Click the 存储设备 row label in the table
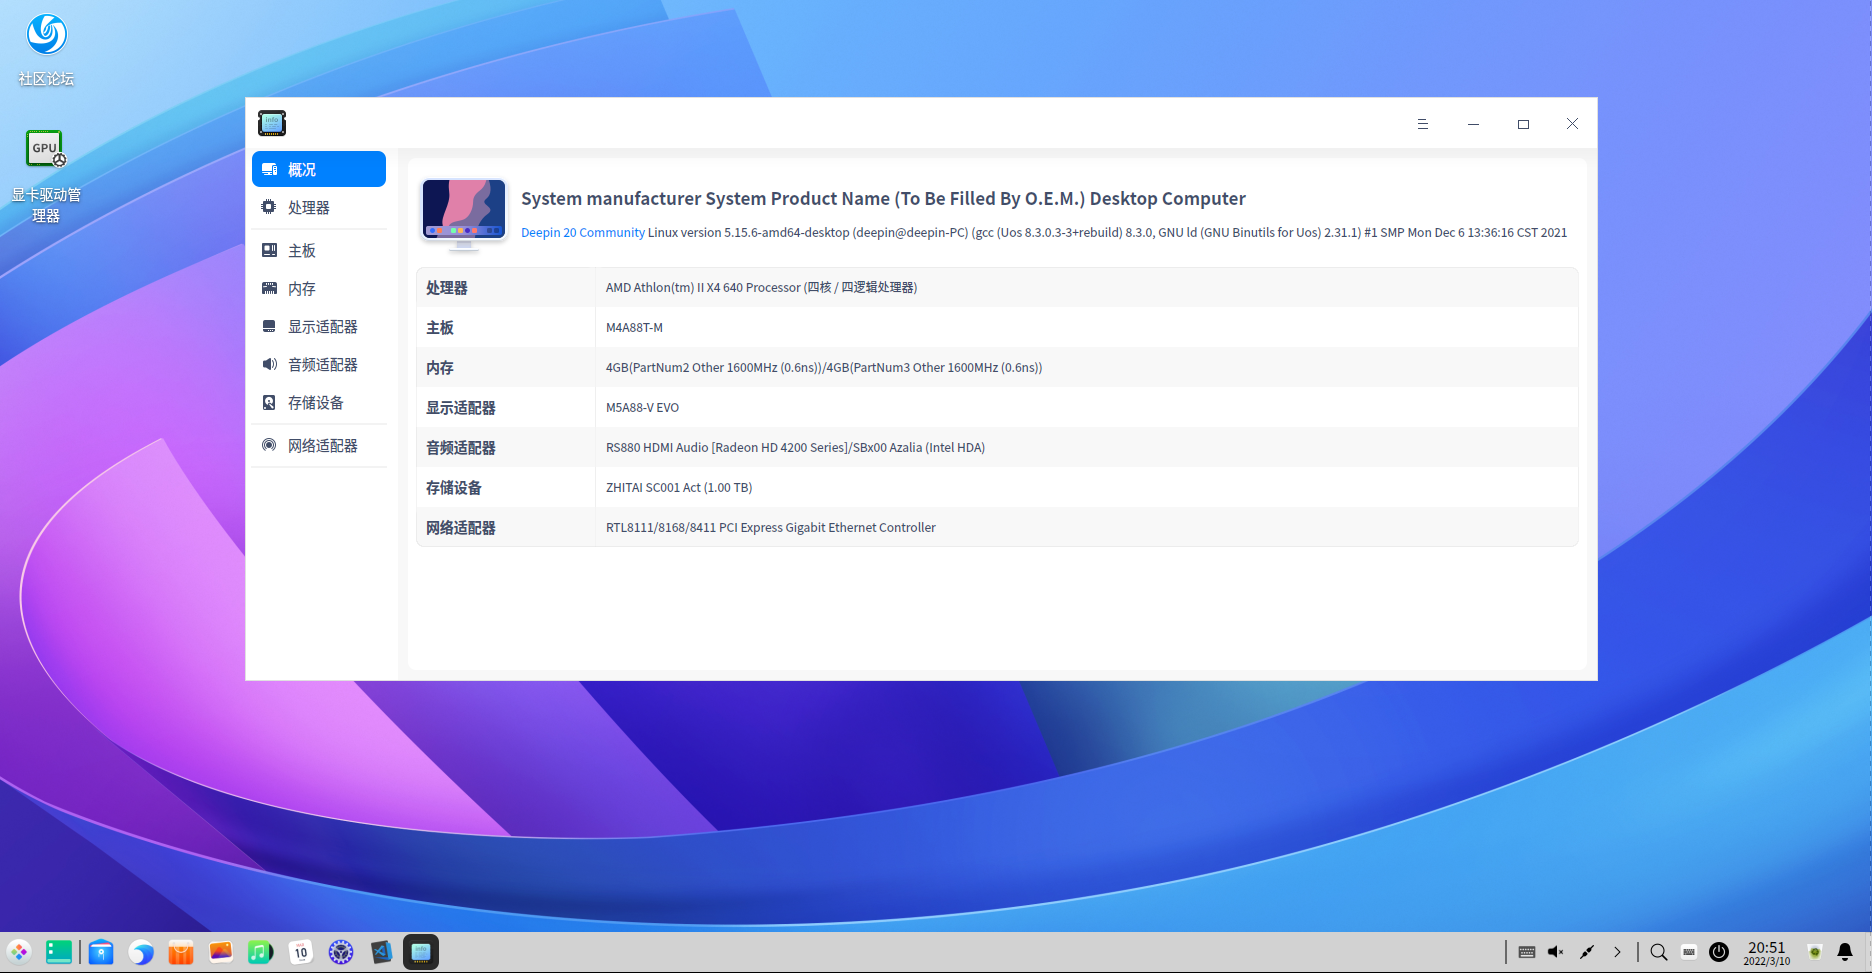Image resolution: width=1872 pixels, height=973 pixels. tap(454, 488)
